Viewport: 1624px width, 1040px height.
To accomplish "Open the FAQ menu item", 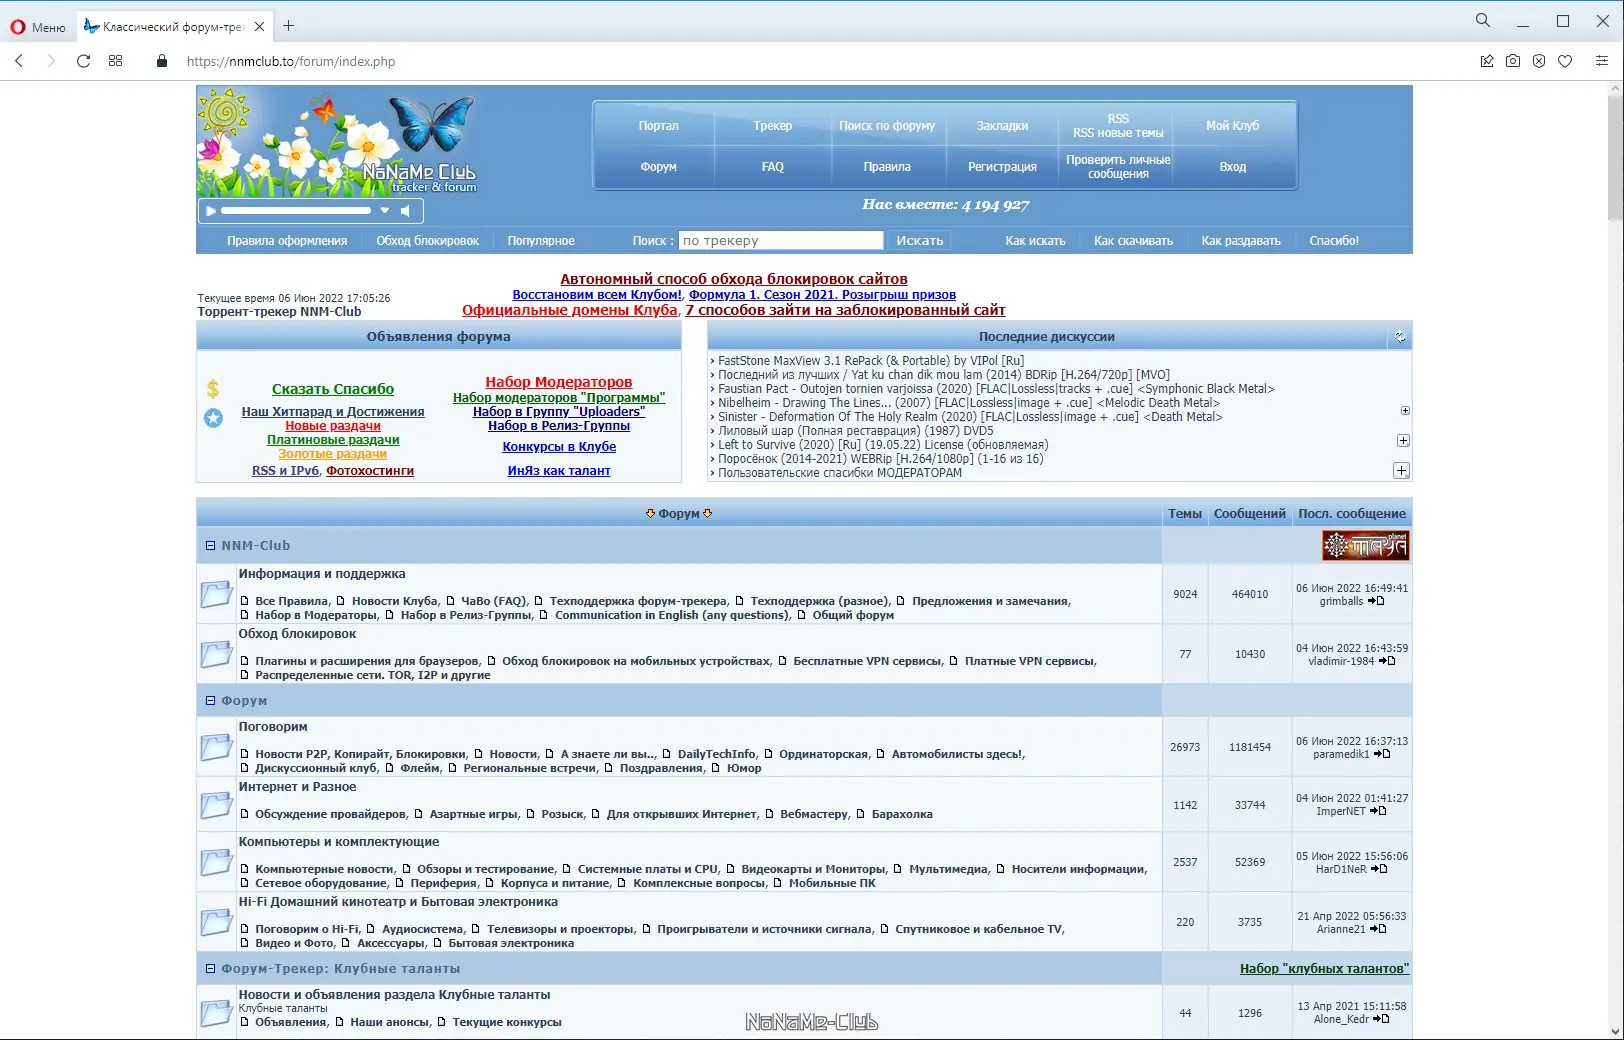I will coord(772,167).
